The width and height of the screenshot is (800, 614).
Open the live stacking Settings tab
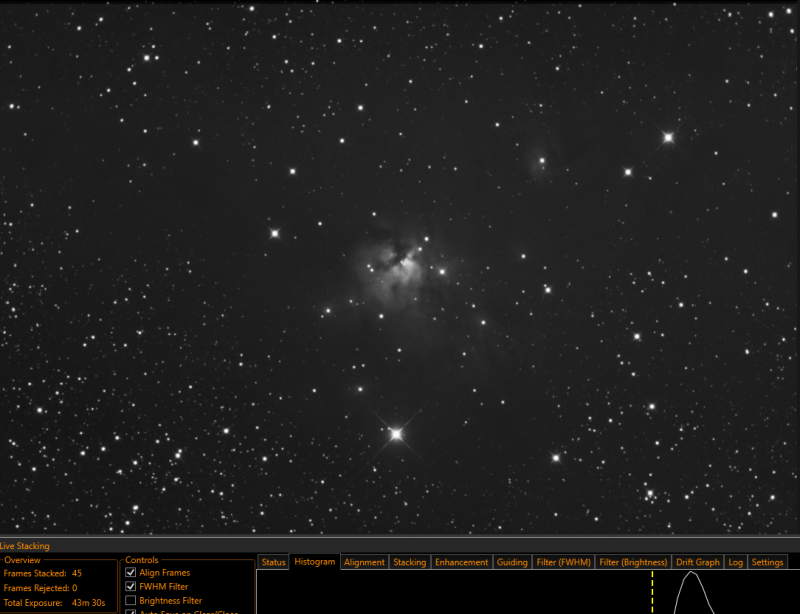(x=767, y=562)
